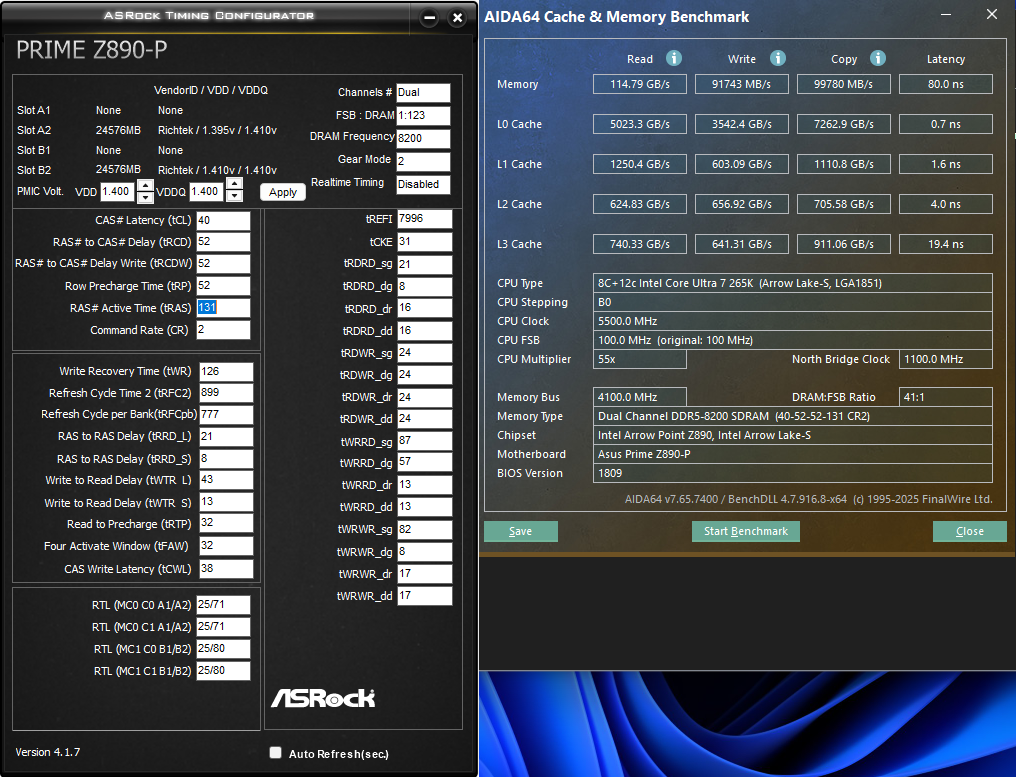Viewport: 1016px width, 777px height.
Task: Click the RAS# Active Time (tRAS) field
Action: tap(223, 308)
